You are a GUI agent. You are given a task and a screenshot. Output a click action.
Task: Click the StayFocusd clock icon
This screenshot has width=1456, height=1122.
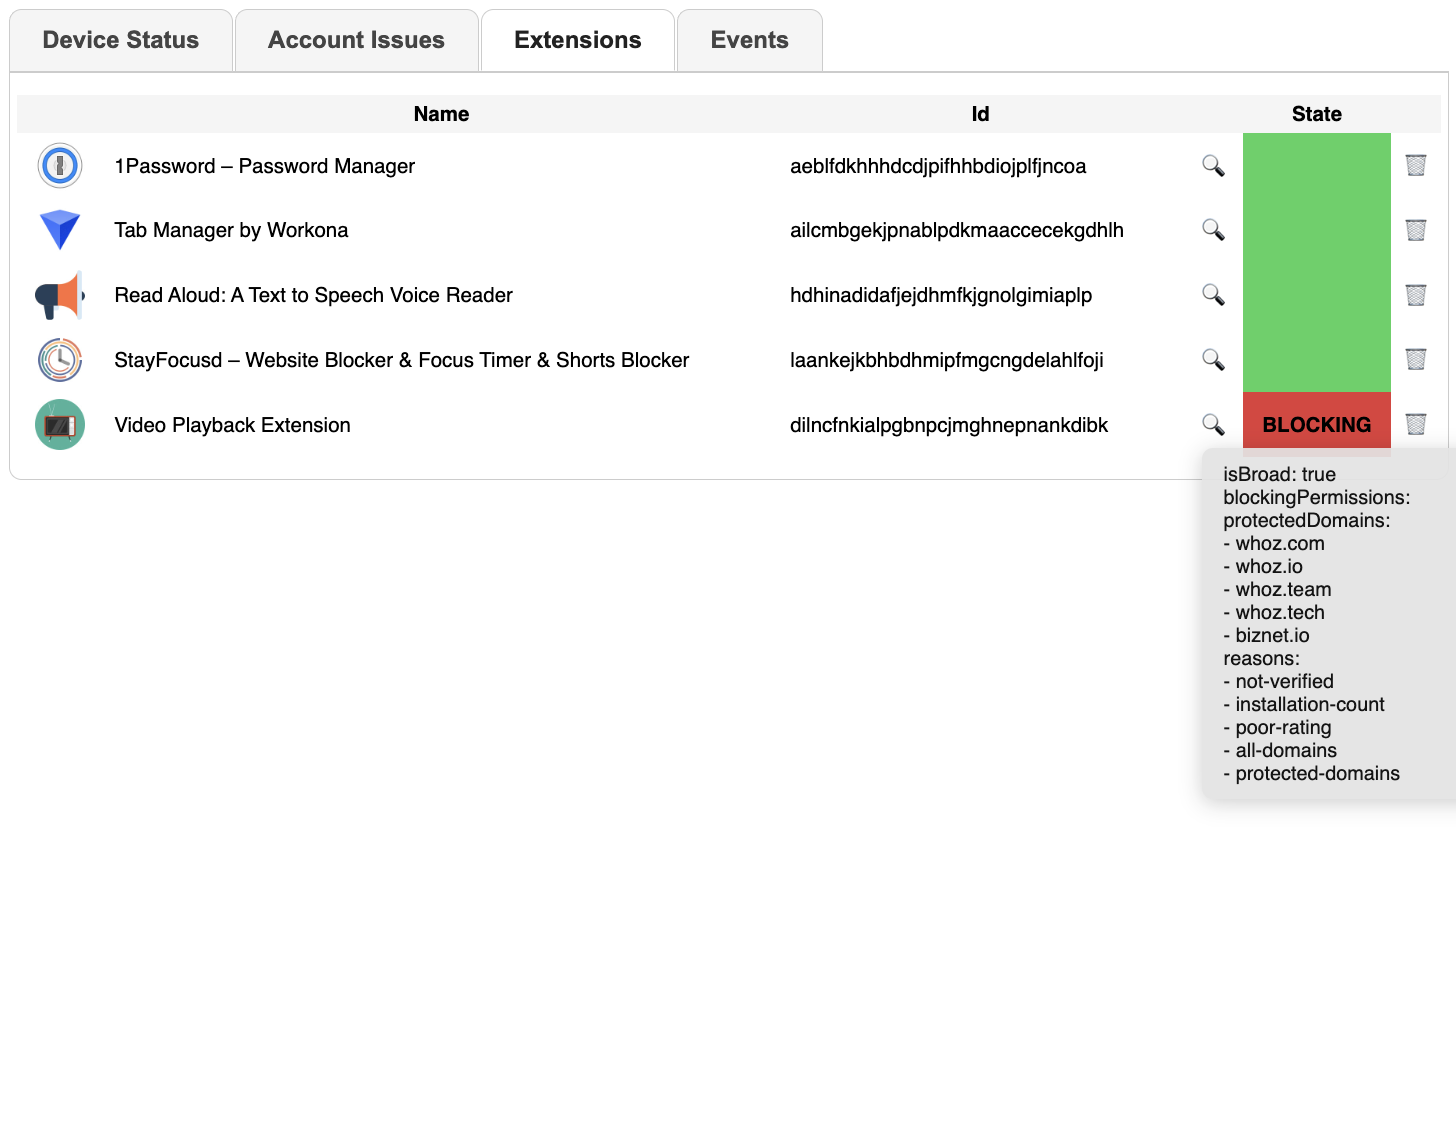coord(60,360)
